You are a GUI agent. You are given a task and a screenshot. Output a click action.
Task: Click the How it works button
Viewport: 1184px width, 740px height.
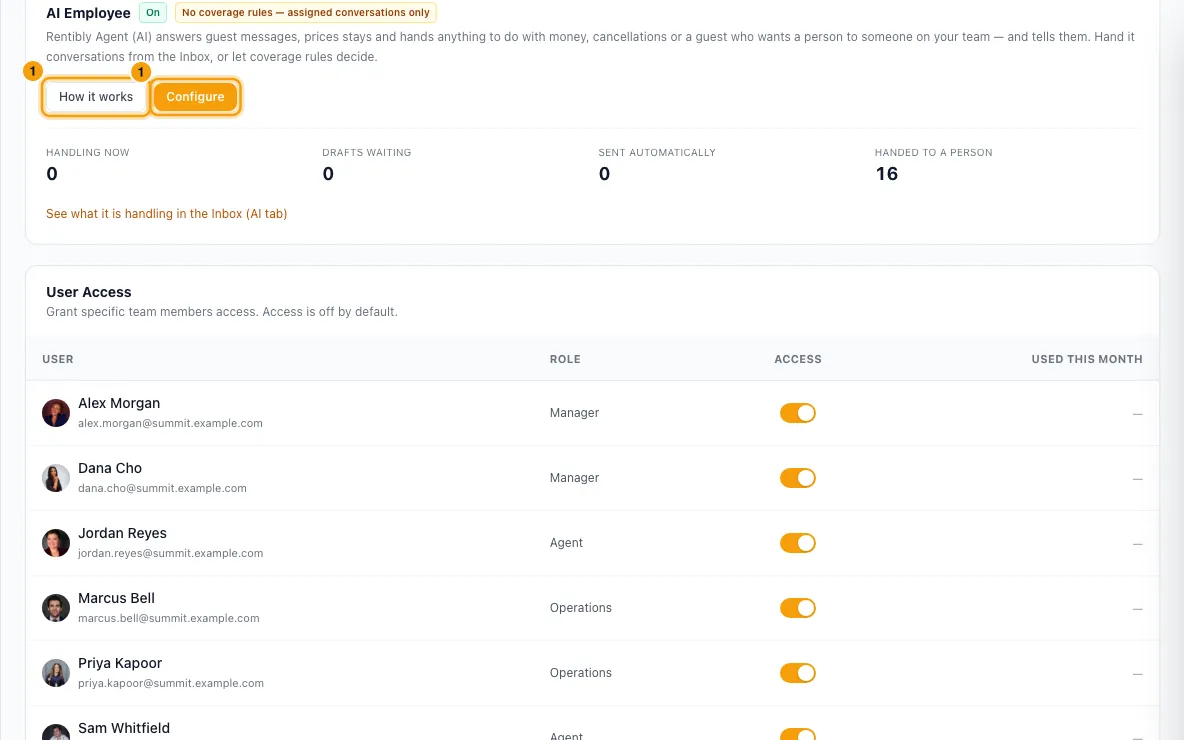[96, 97]
